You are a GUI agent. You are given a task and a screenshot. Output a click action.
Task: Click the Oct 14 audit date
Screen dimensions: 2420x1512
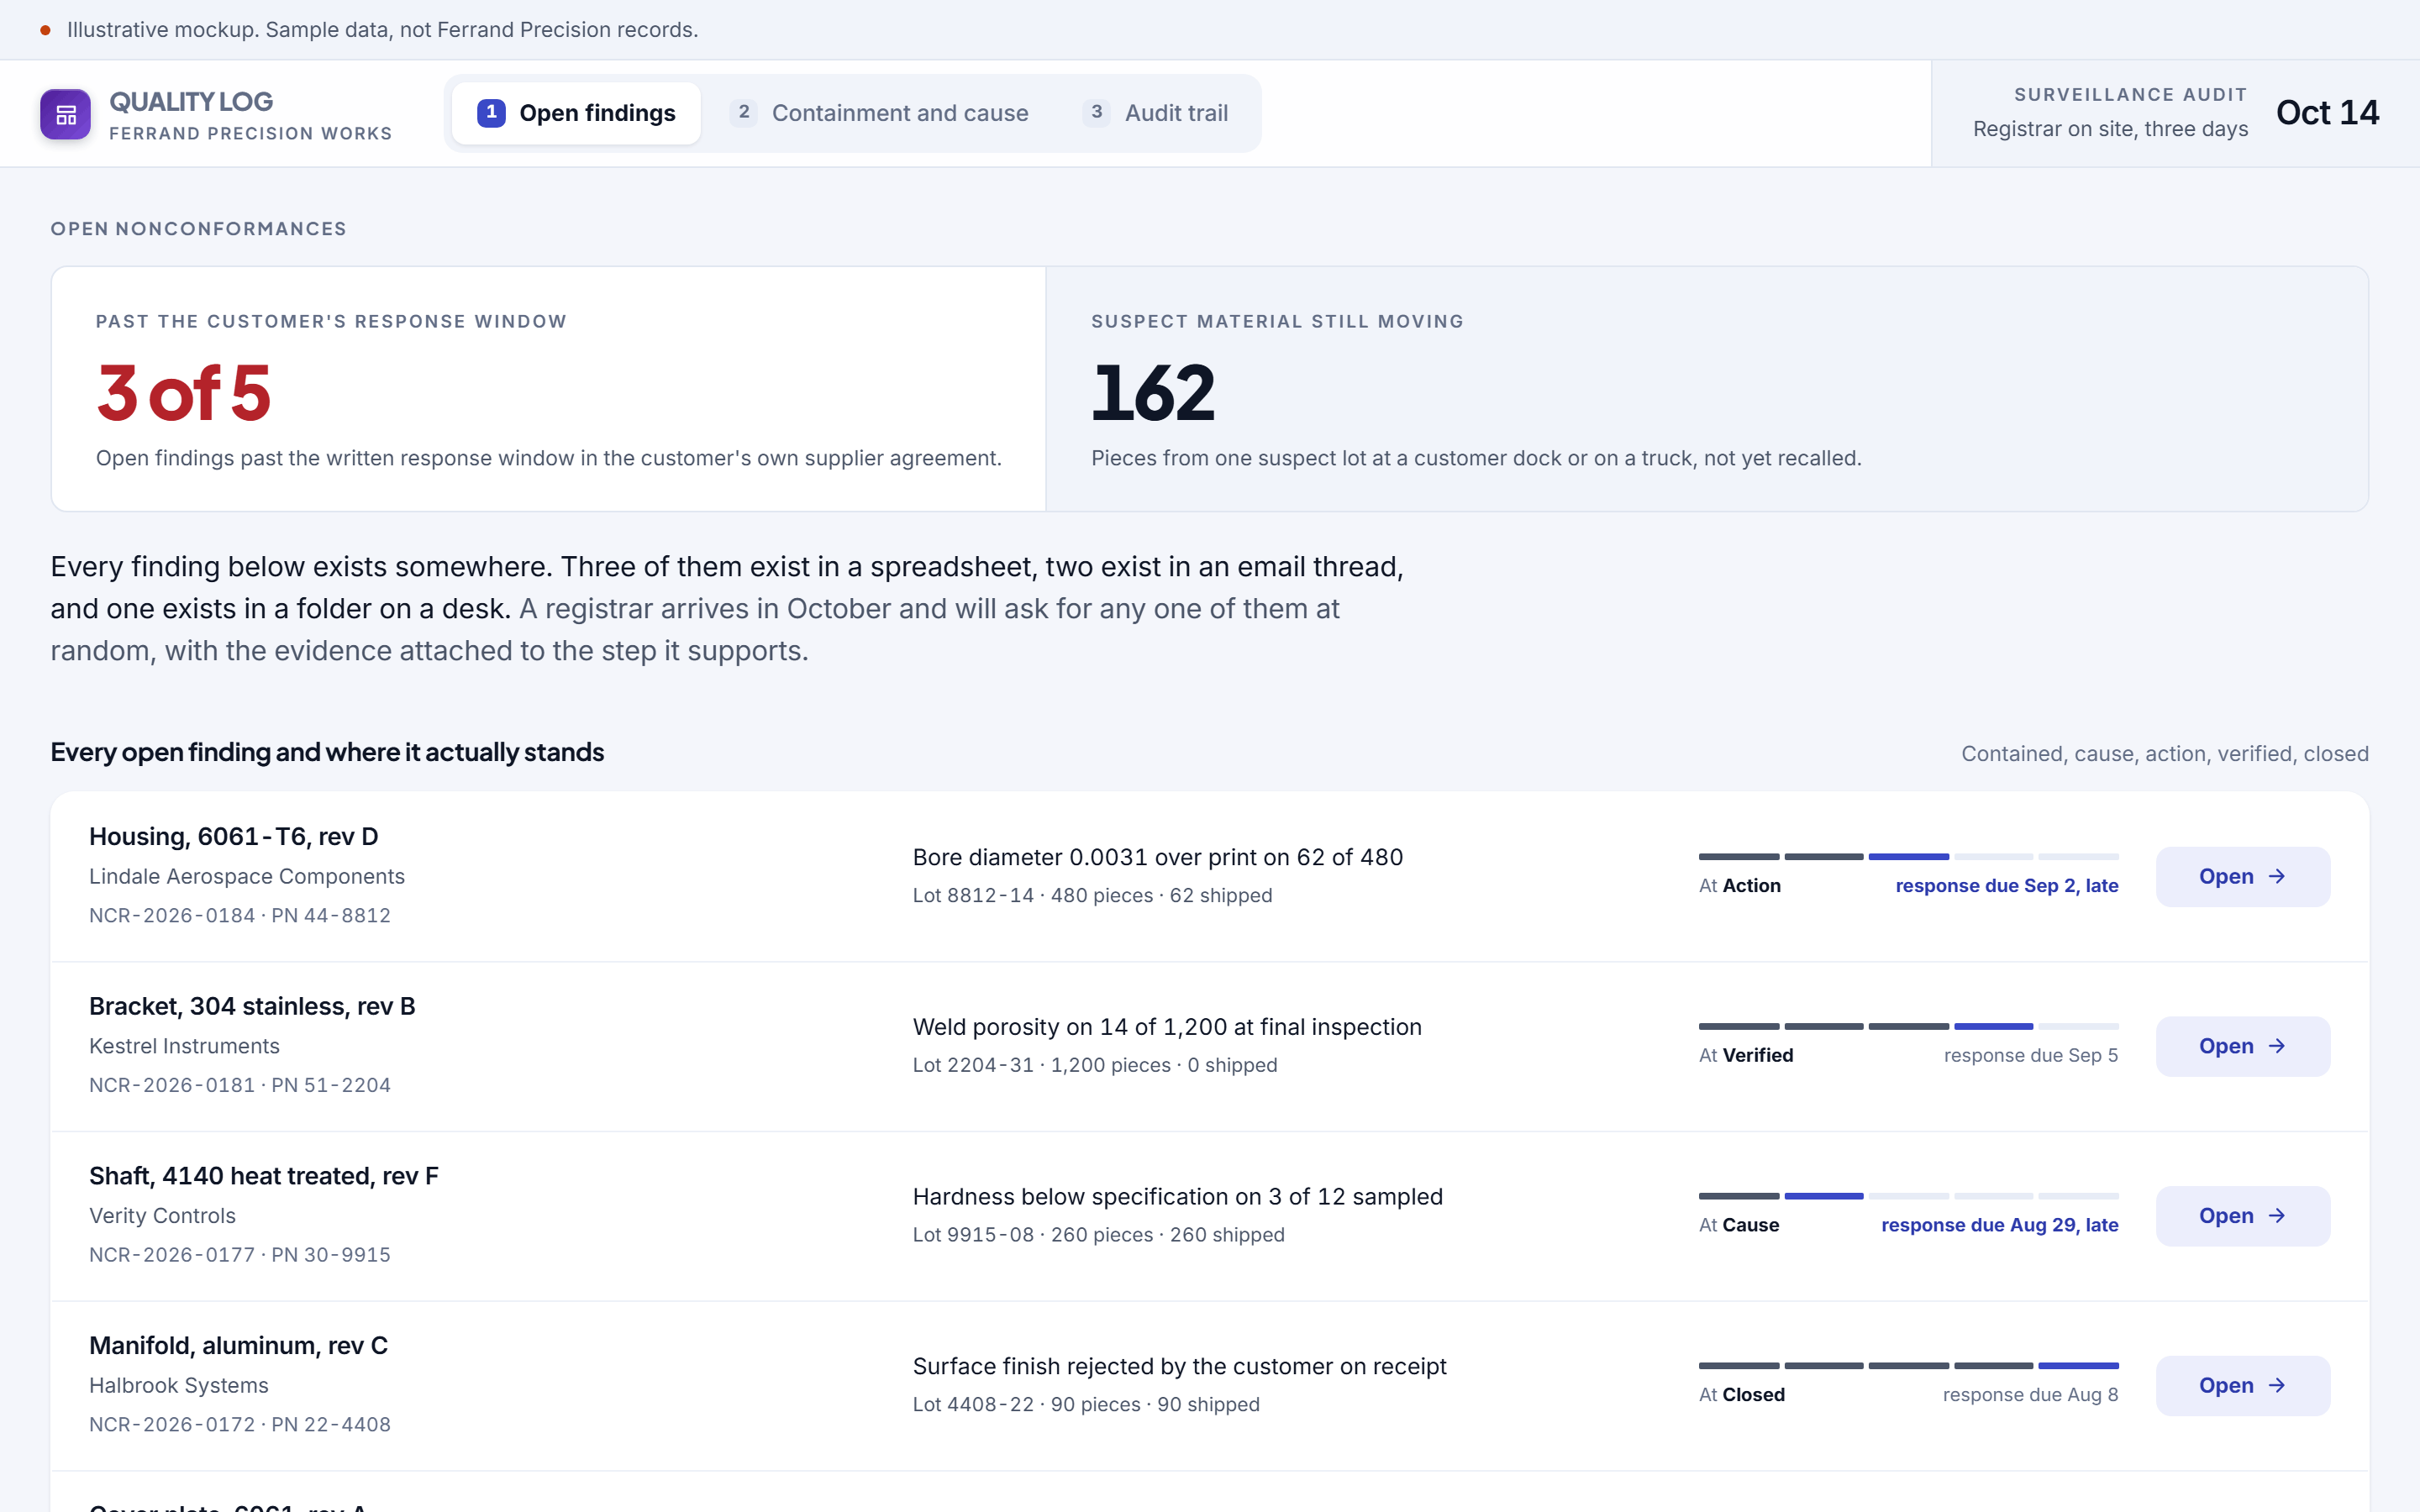(x=2327, y=113)
